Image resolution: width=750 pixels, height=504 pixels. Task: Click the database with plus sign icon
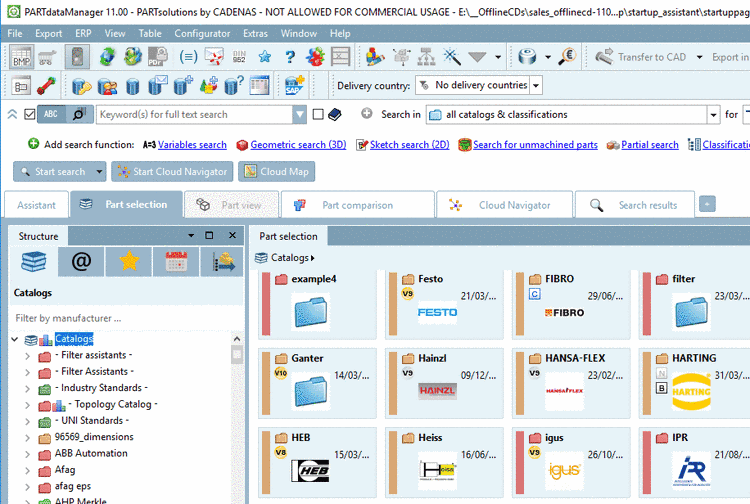click(x=183, y=86)
